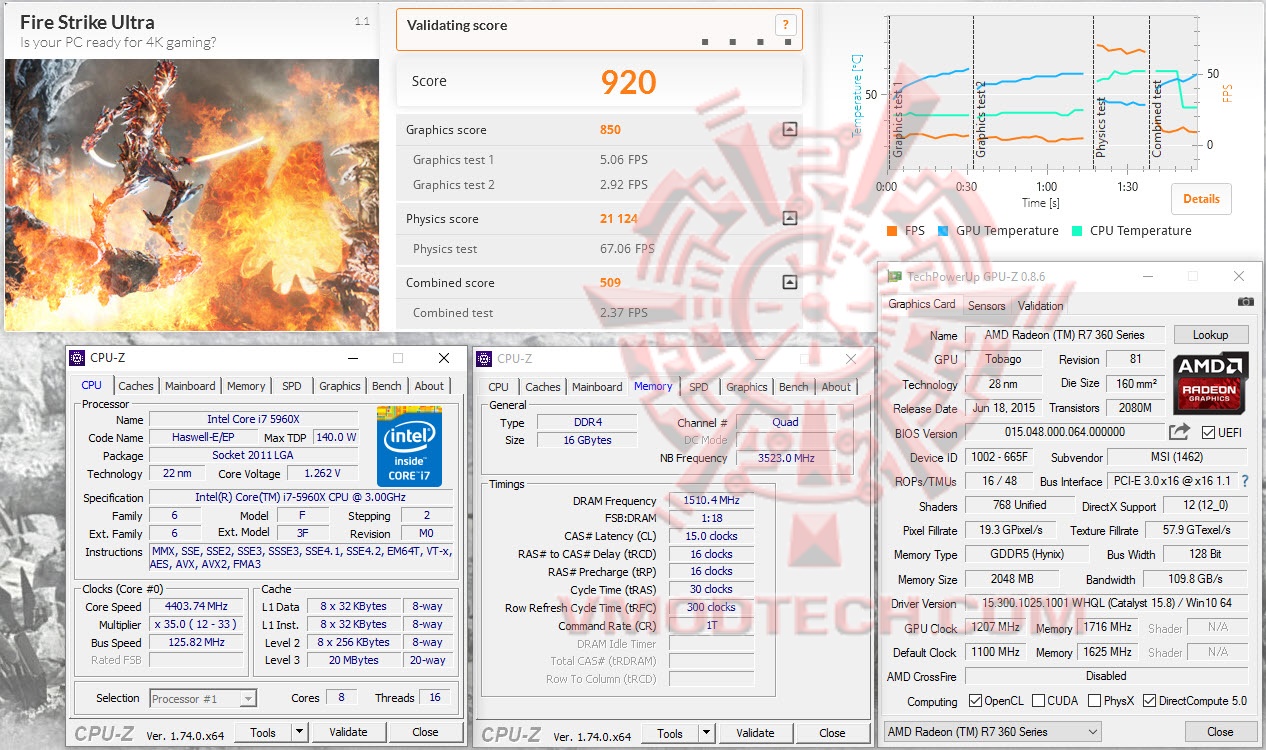The image size is (1266, 750).
Task: Toggle the CUDA checkbox
Action: [x=1039, y=701]
